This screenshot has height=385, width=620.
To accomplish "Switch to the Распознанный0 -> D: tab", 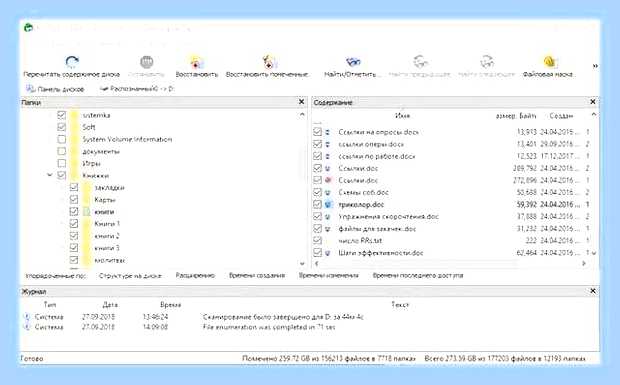I will coord(137,89).
